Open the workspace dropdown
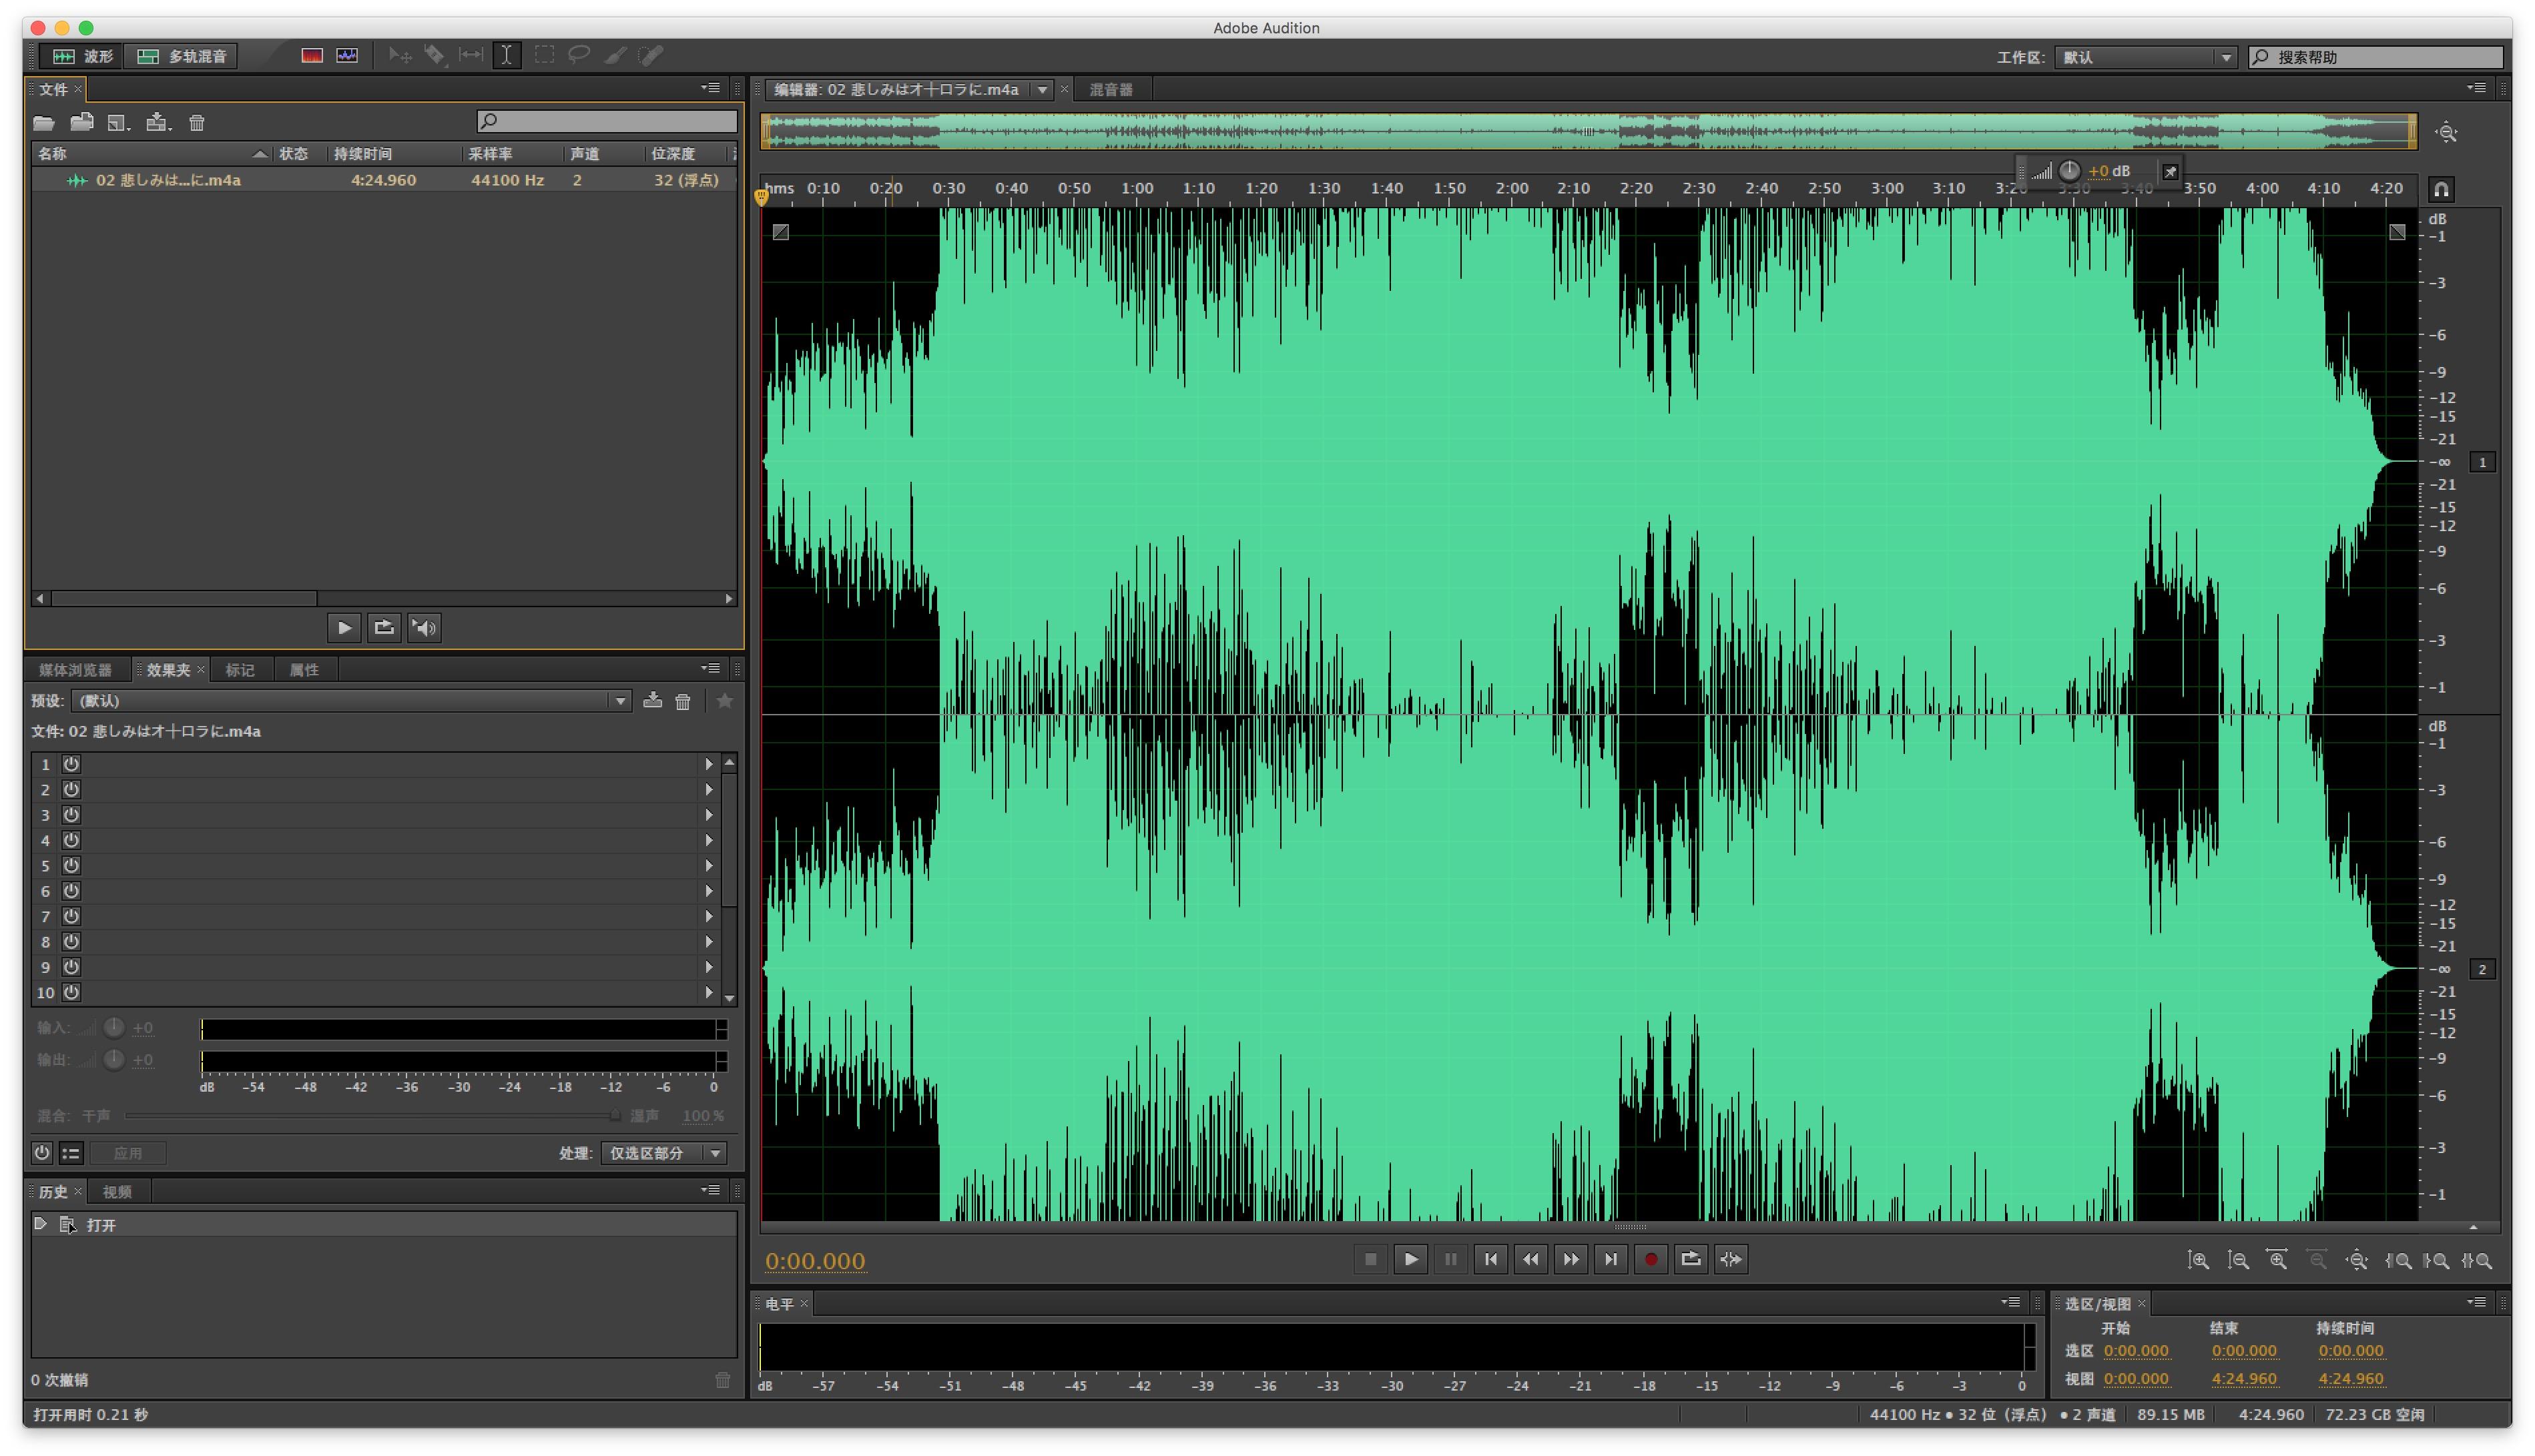 point(2146,57)
